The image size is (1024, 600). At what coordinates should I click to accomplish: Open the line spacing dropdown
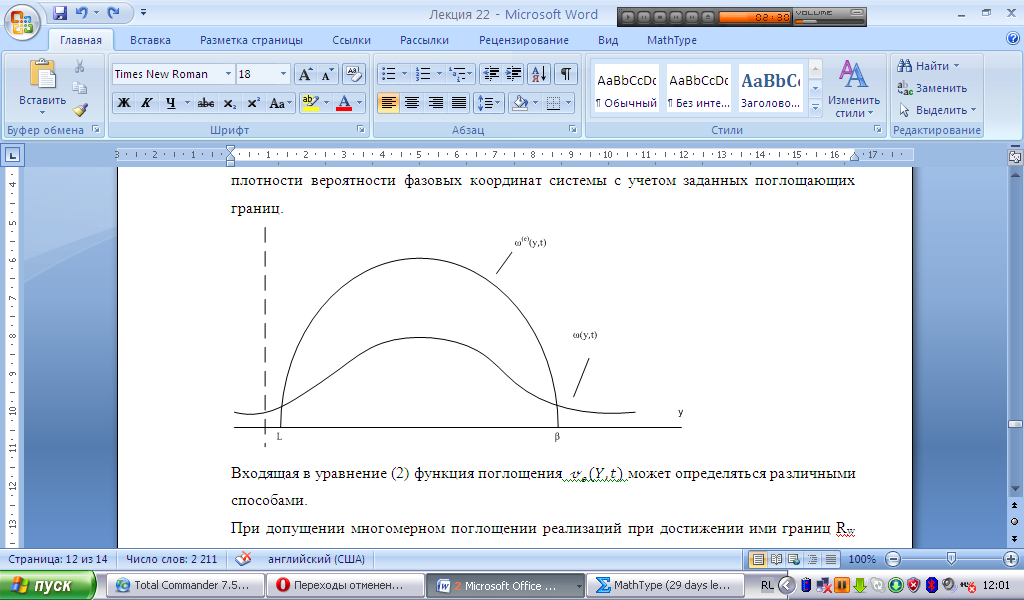point(488,103)
